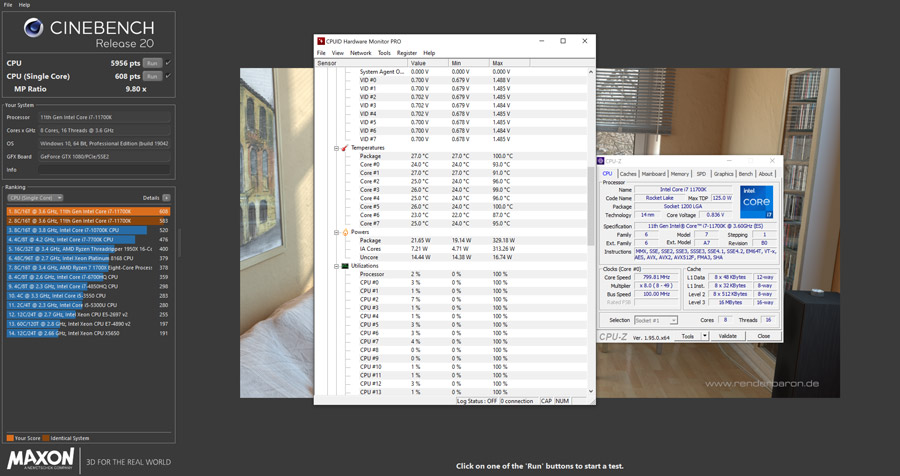Viewport: 900px width, 476px height.
Task: Open the CPU (Single Core) ranking dropdown
Action: [x=35, y=198]
